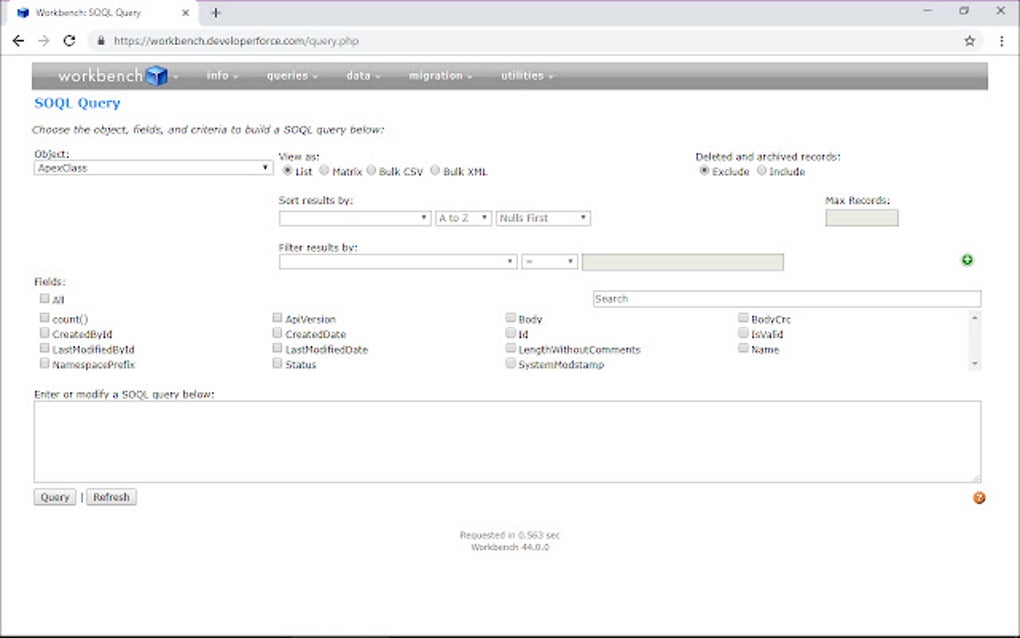Open the queries menu

(x=287, y=75)
